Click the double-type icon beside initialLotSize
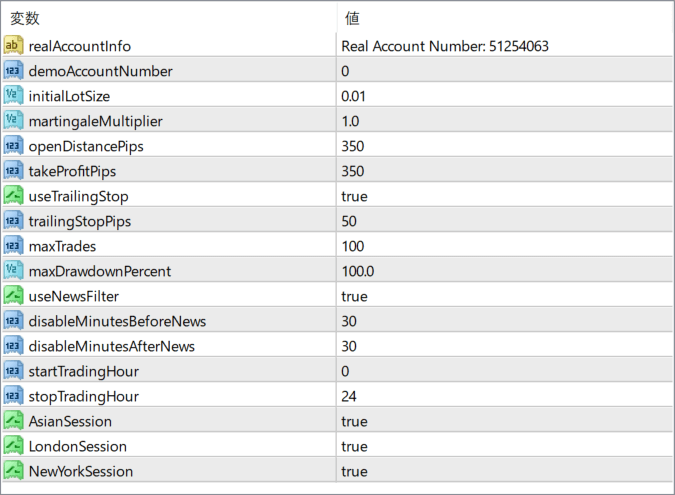 [13, 96]
